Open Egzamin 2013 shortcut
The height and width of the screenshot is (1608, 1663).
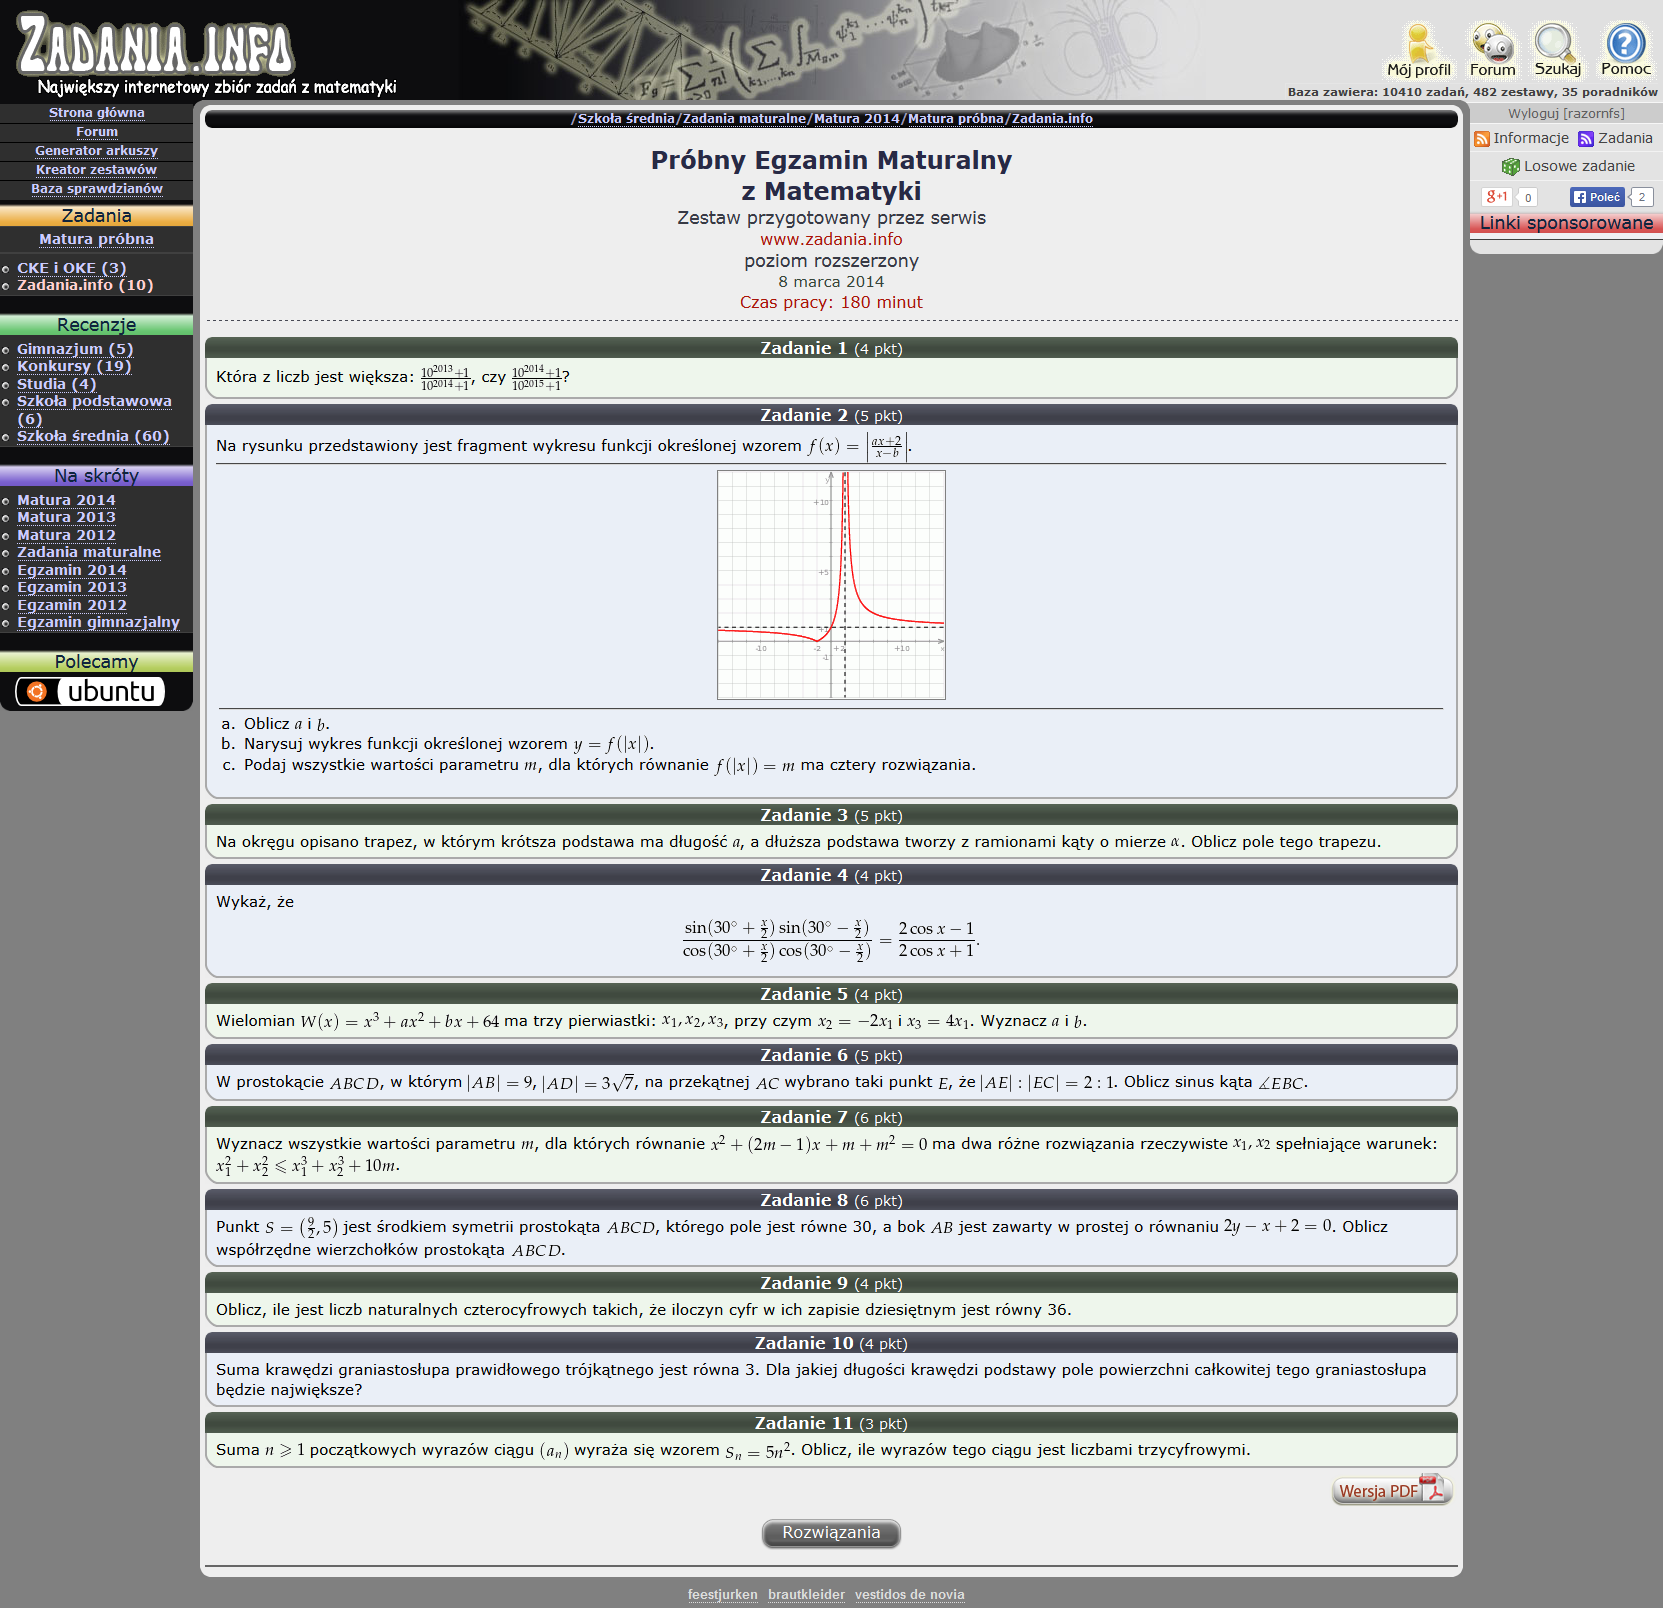[x=72, y=587]
